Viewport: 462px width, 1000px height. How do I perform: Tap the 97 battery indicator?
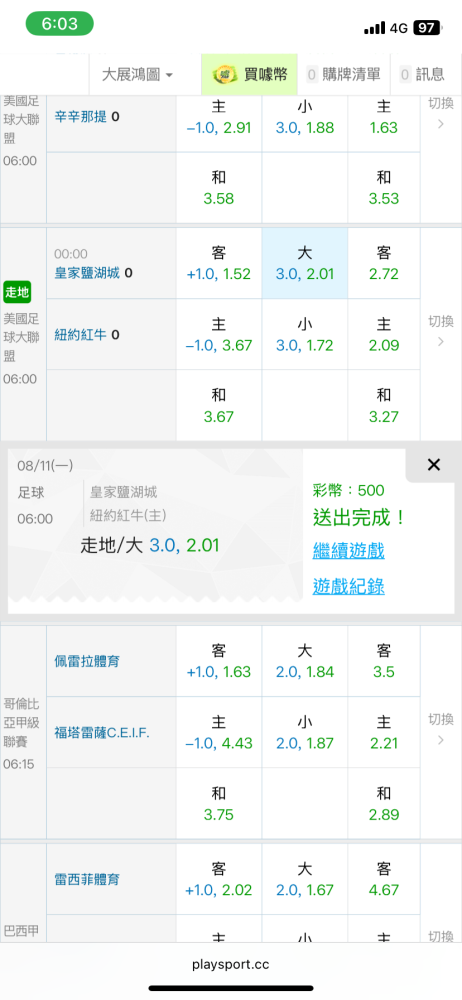coord(427,28)
